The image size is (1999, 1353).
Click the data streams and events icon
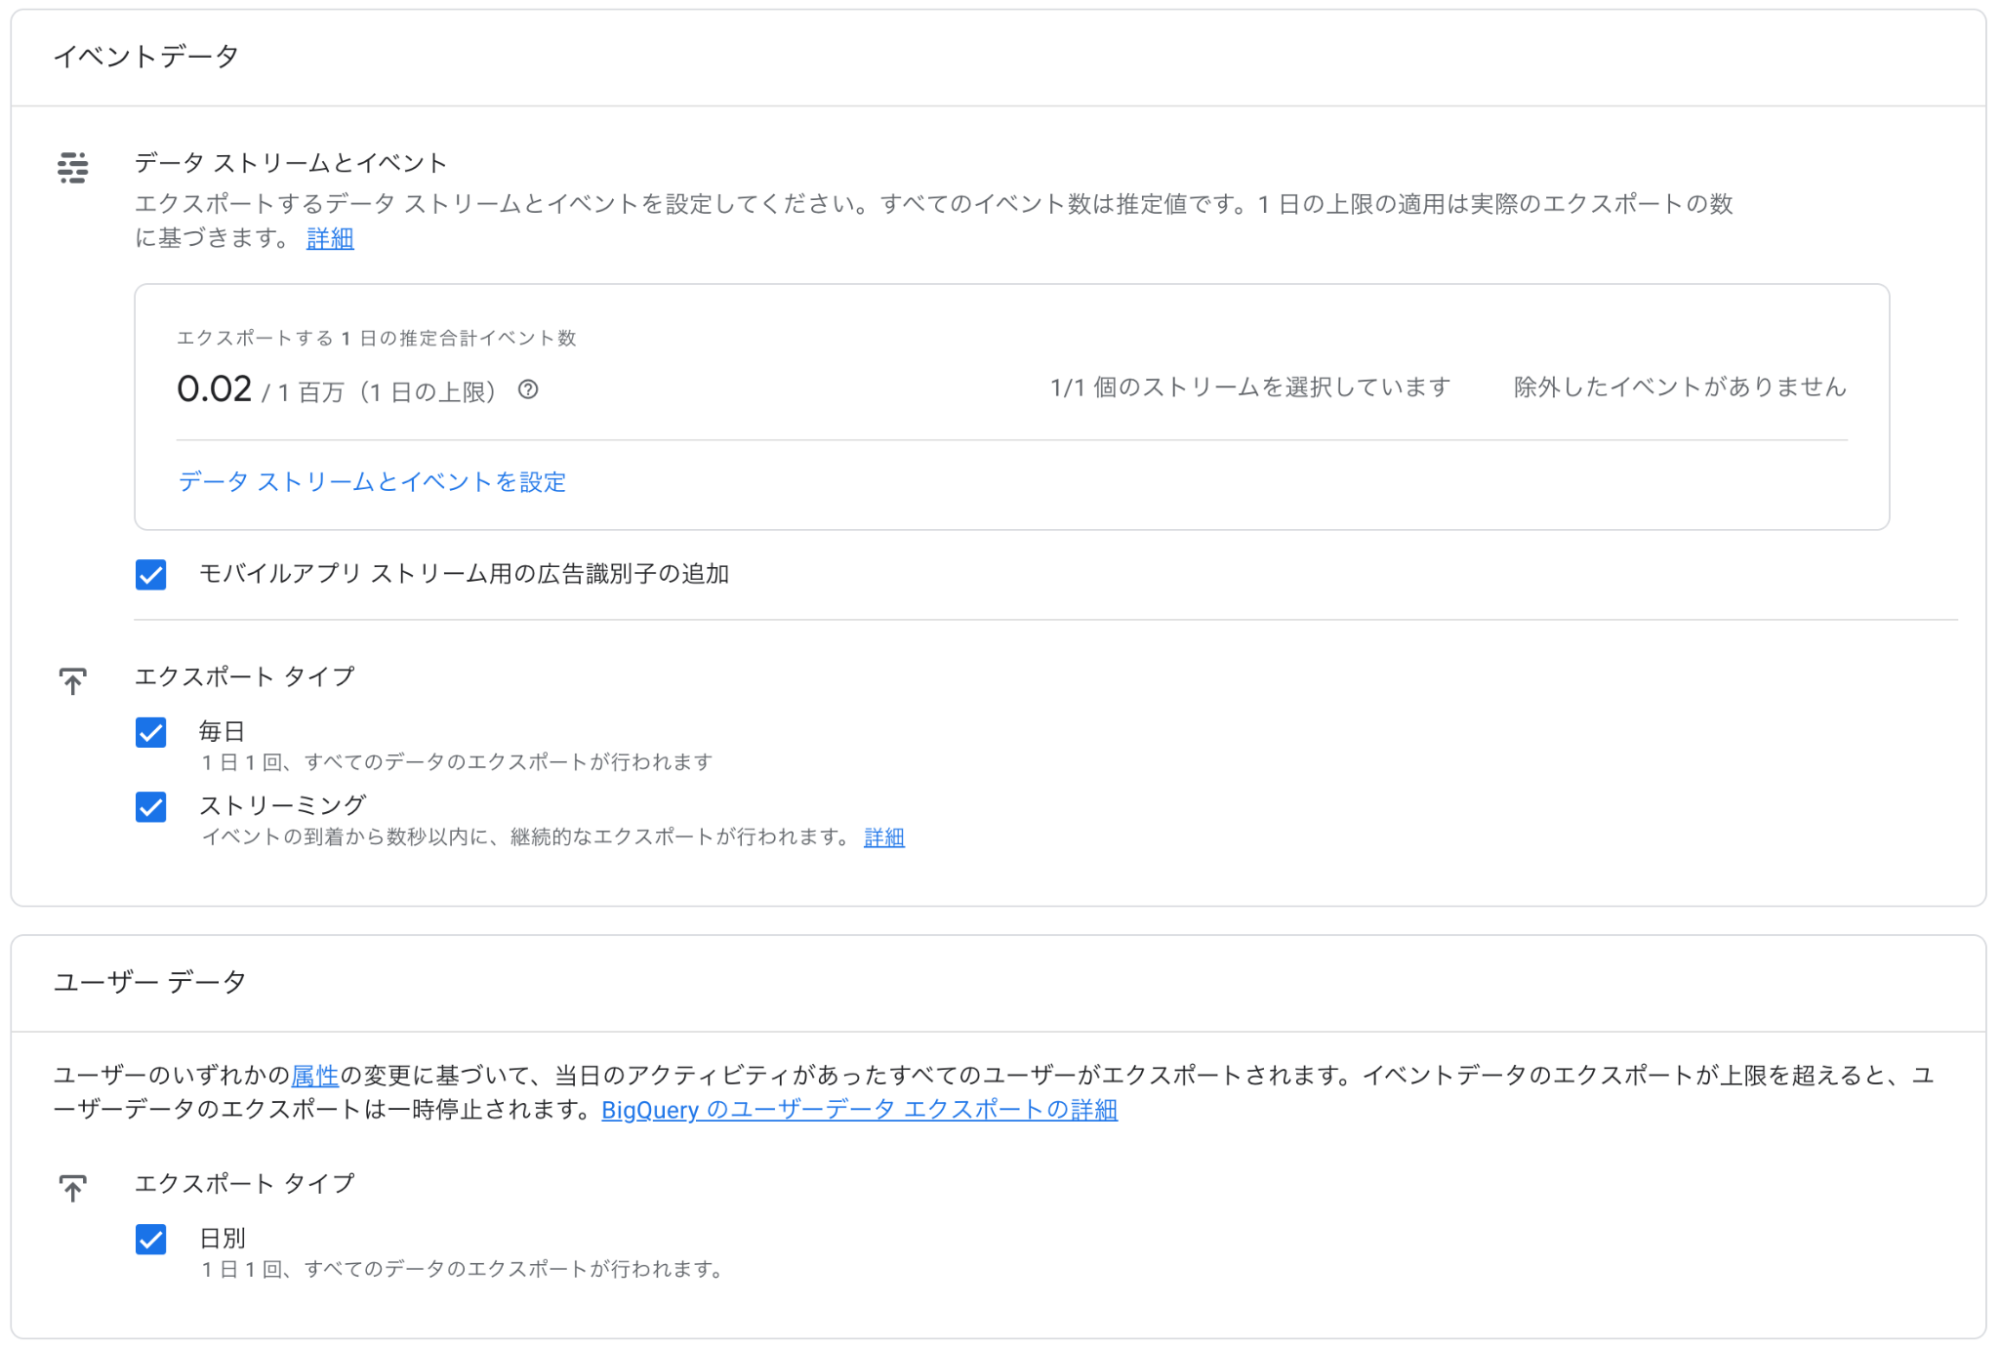(73, 167)
